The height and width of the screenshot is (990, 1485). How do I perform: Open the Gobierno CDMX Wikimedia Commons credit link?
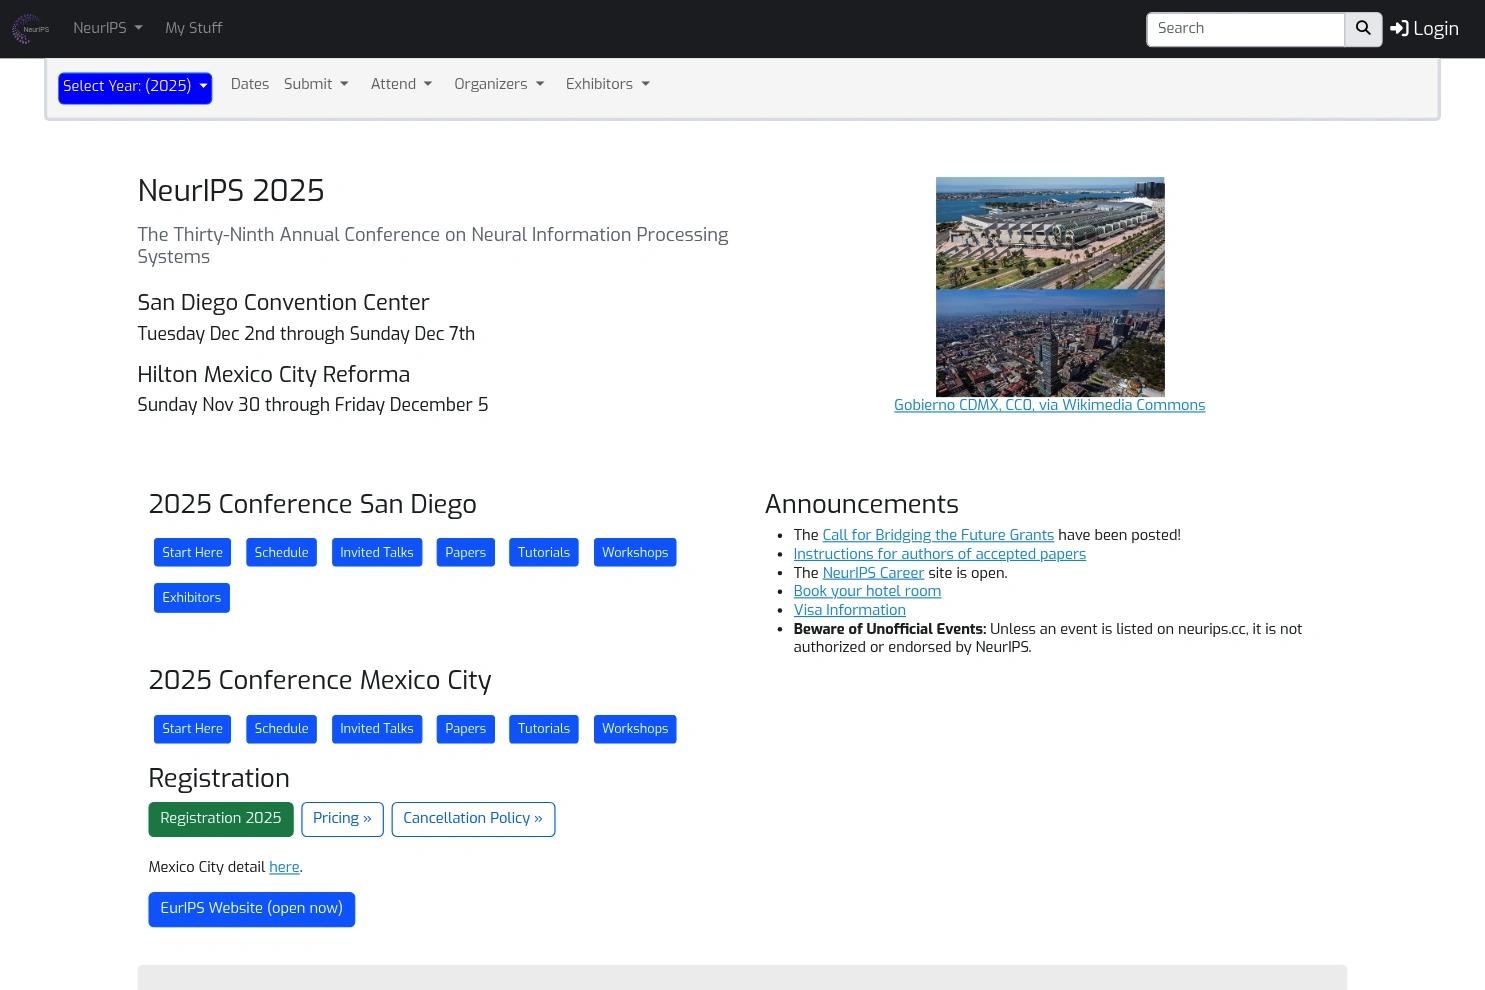[x=1049, y=405]
